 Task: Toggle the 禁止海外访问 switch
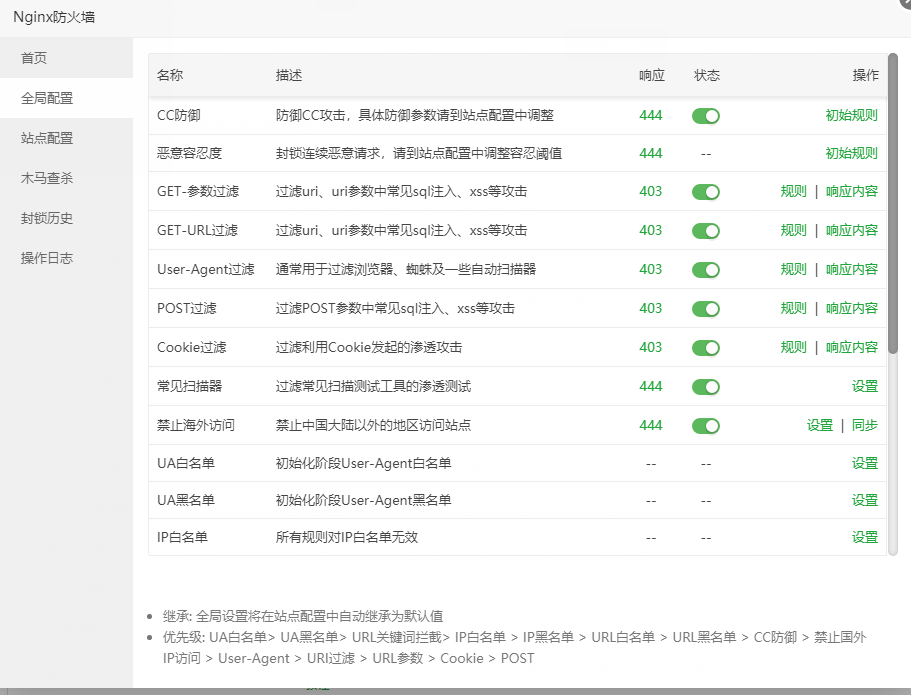706,425
